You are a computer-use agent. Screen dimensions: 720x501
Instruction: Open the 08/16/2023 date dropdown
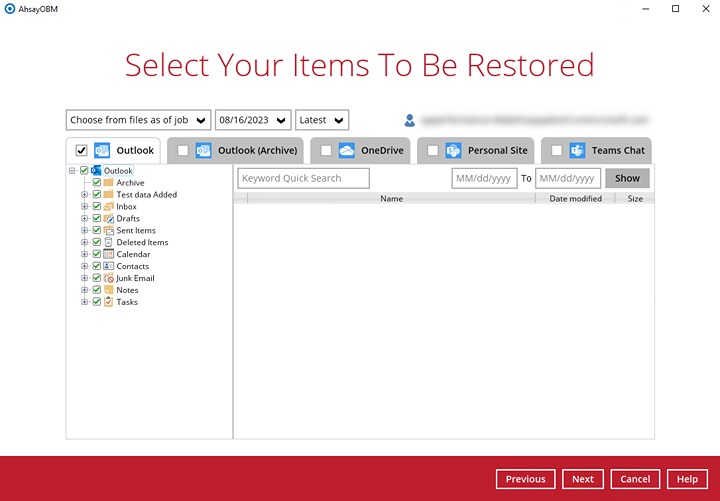click(252, 120)
